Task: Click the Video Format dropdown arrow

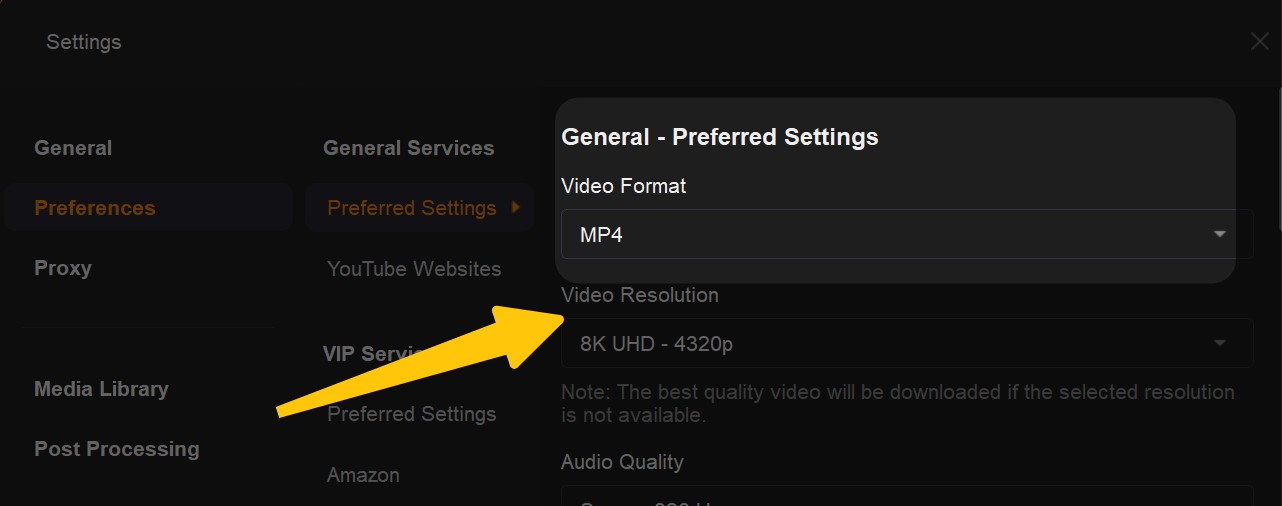Action: point(1219,234)
